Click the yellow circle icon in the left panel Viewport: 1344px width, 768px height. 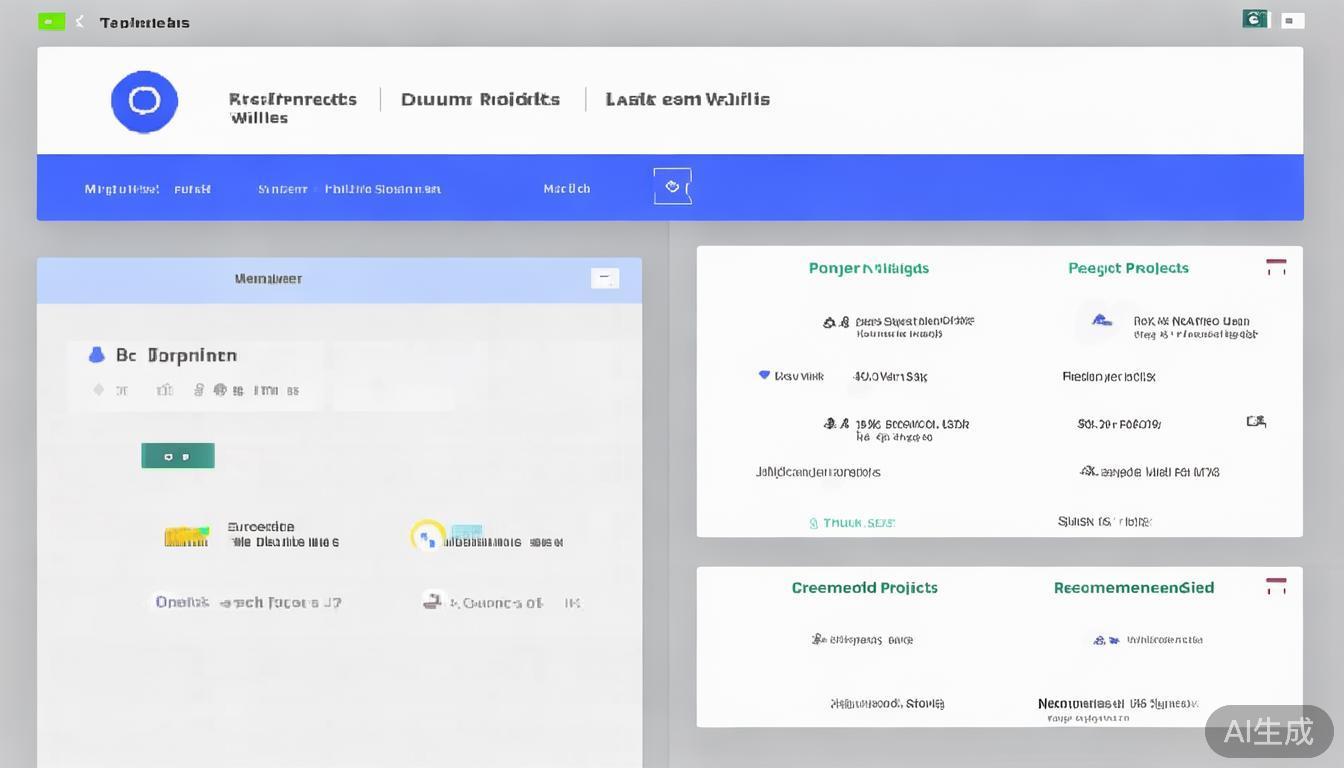[x=428, y=535]
